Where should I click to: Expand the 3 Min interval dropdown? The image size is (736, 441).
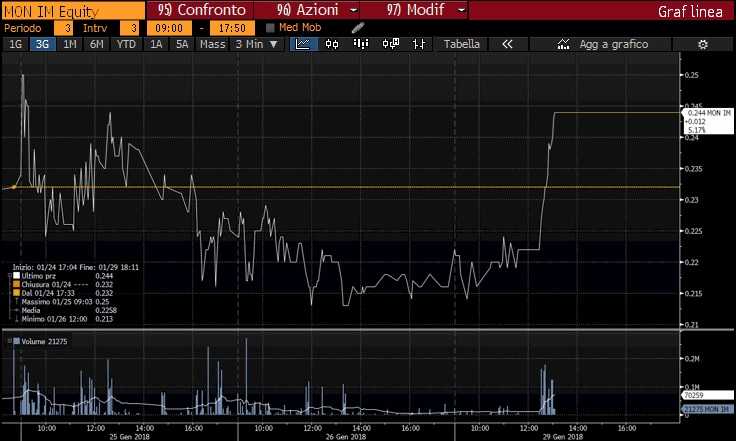pyautogui.click(x=256, y=45)
